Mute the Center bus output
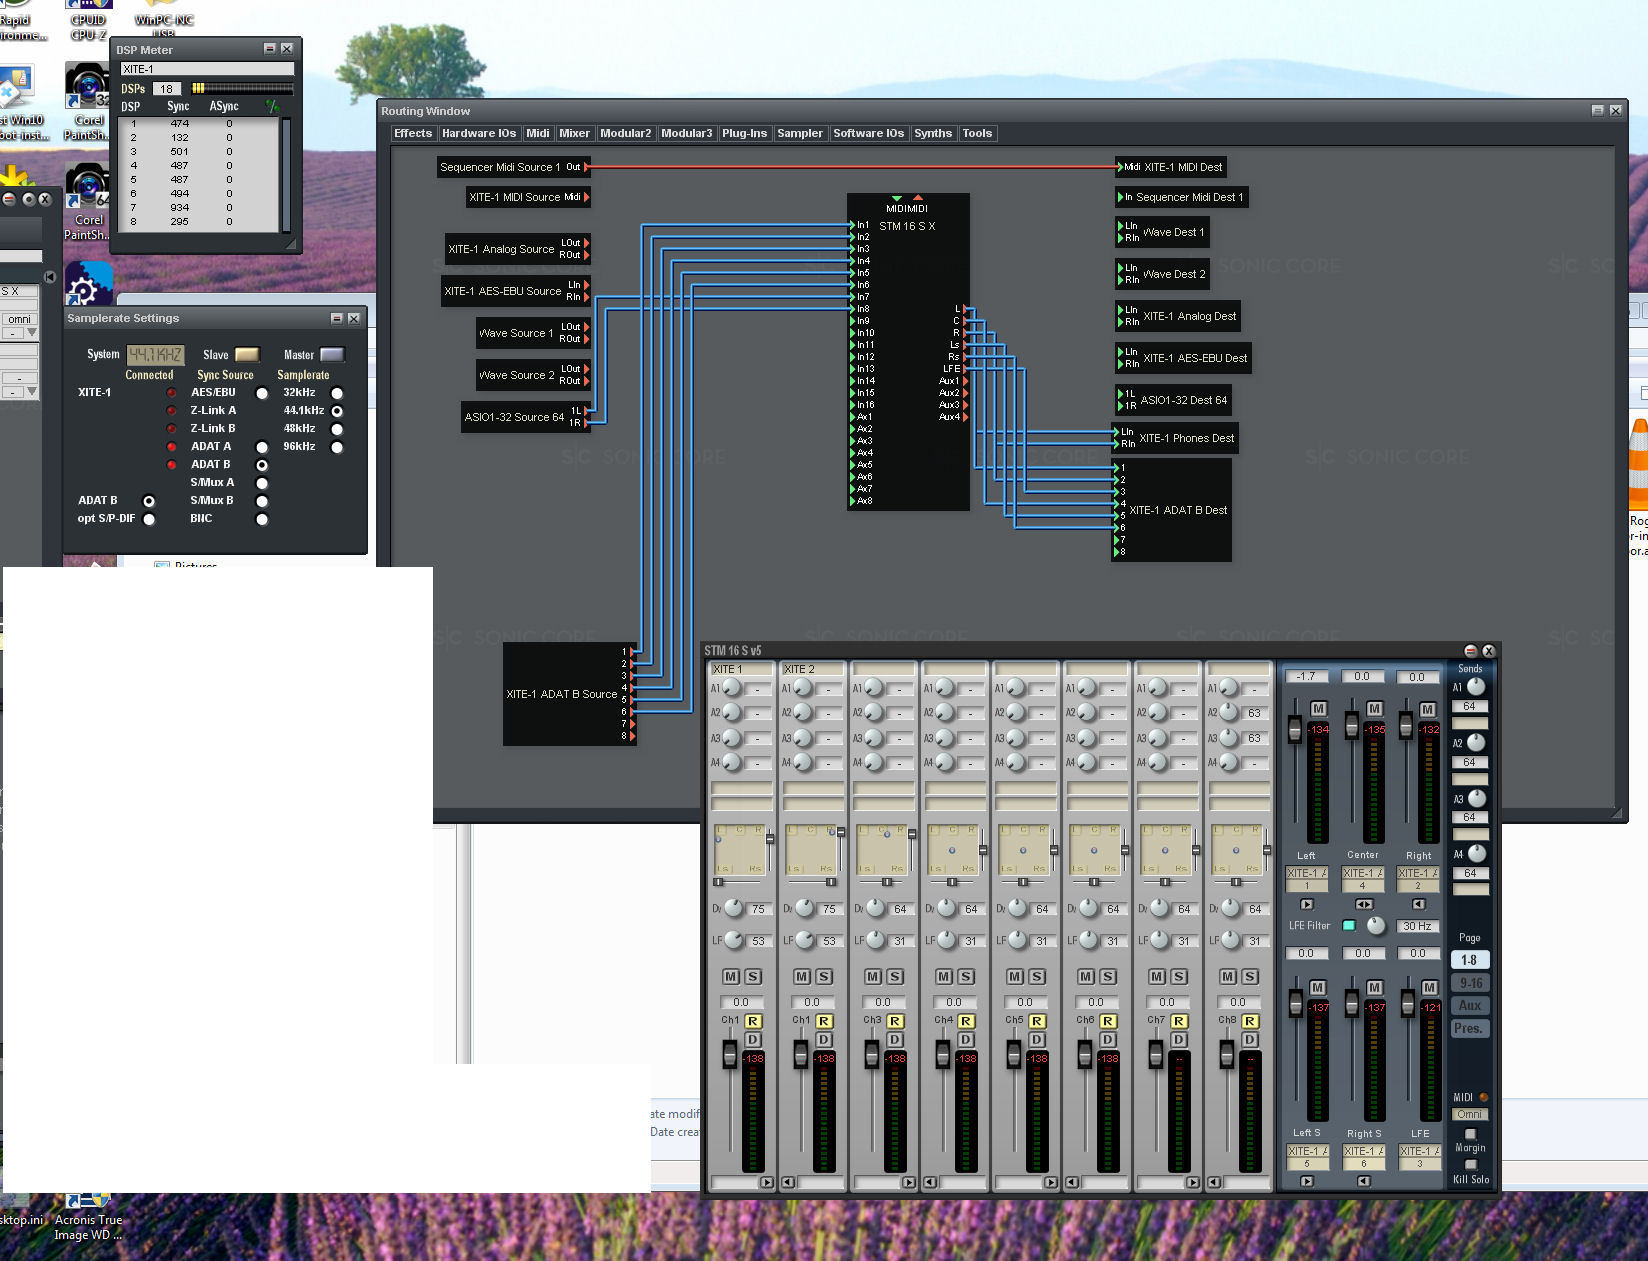This screenshot has width=1648, height=1261. (1375, 708)
